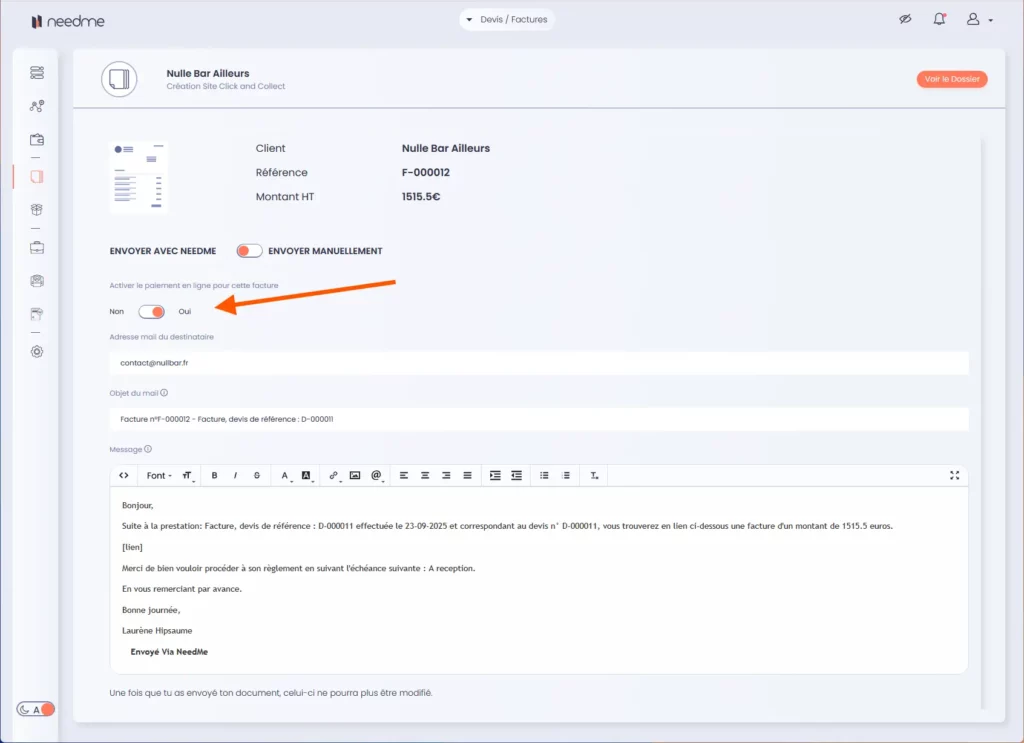Image resolution: width=1024 pixels, height=743 pixels.
Task: Open the Devis / Factures dropdown
Action: 507,20
